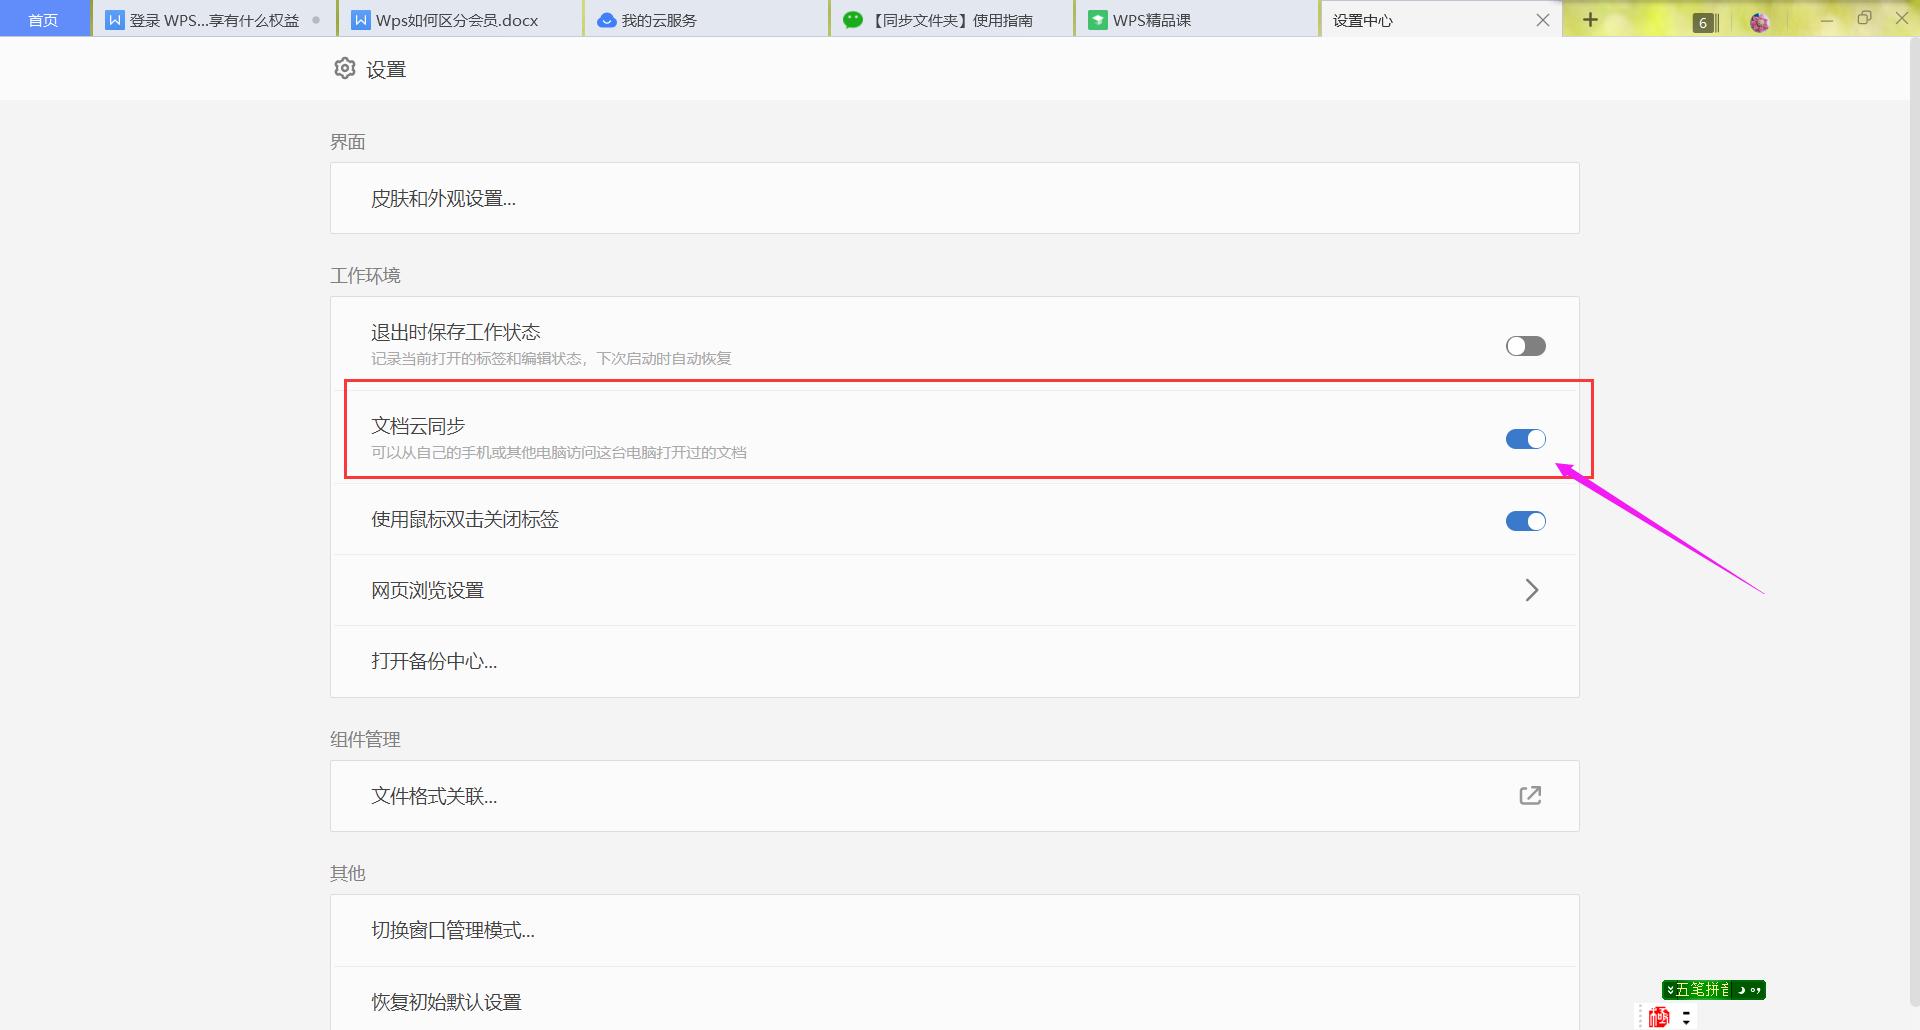Collapse the IME bar with the double-arrow

(1671, 990)
